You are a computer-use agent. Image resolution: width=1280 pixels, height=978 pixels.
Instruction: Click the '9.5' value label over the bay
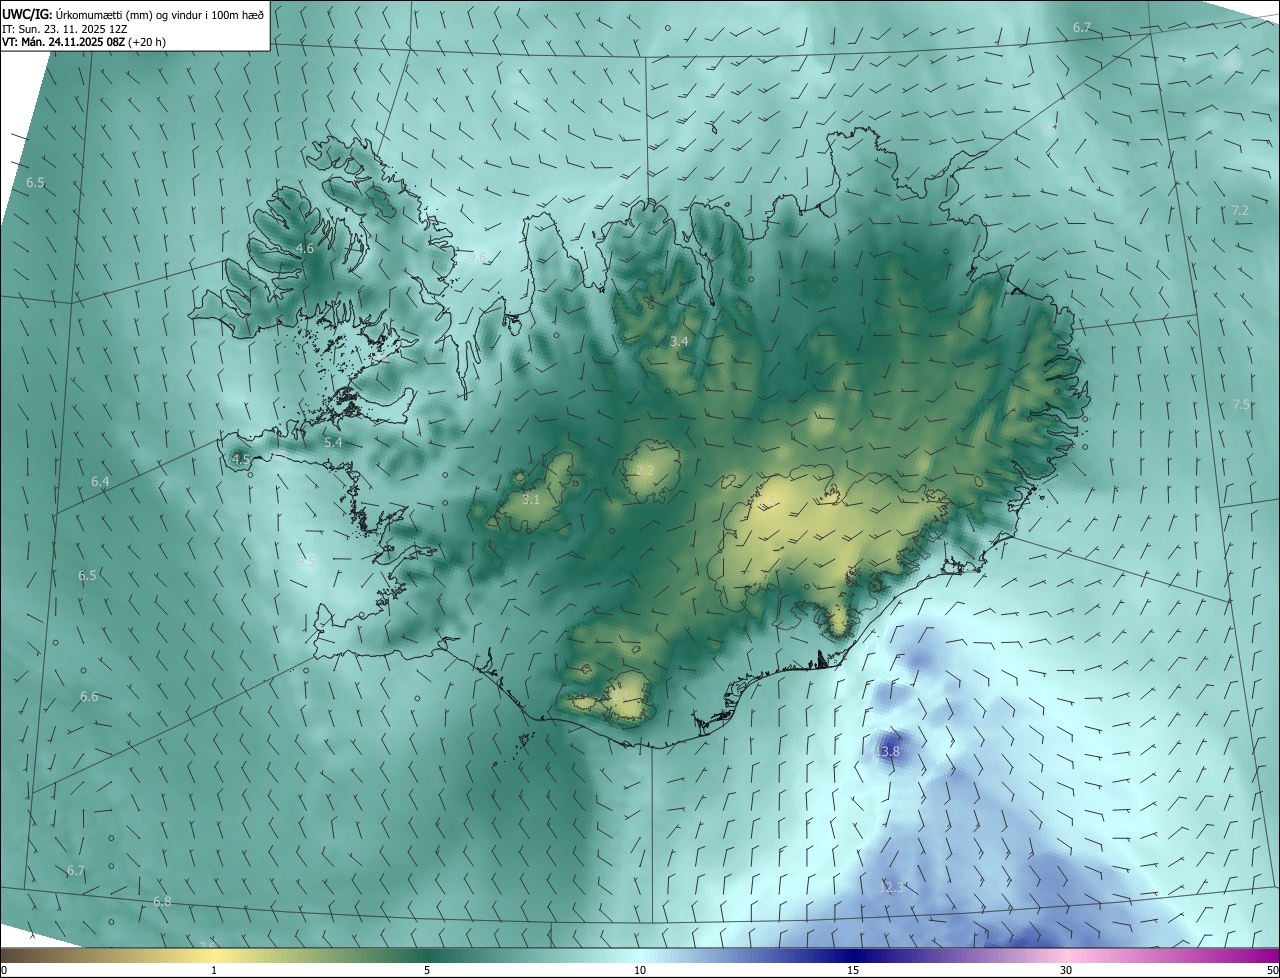pyautogui.click(x=307, y=562)
